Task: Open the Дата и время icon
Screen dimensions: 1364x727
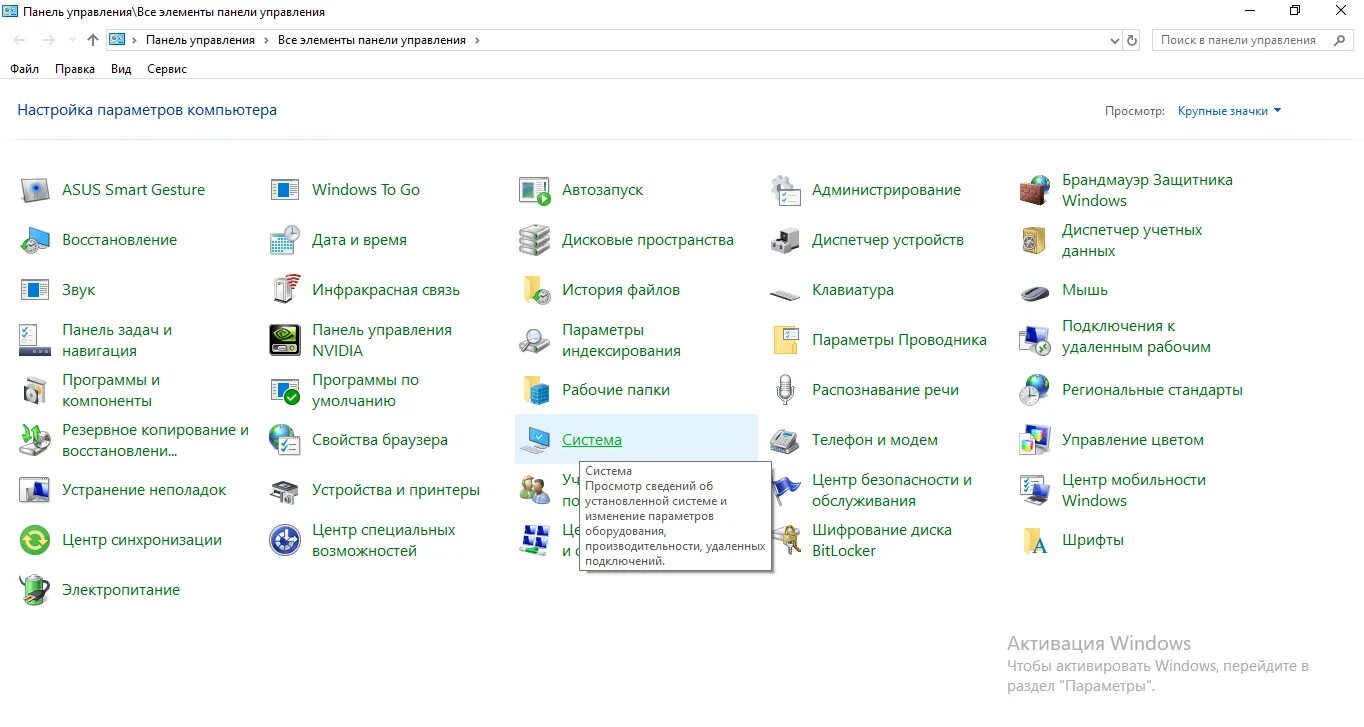Action: click(x=285, y=240)
